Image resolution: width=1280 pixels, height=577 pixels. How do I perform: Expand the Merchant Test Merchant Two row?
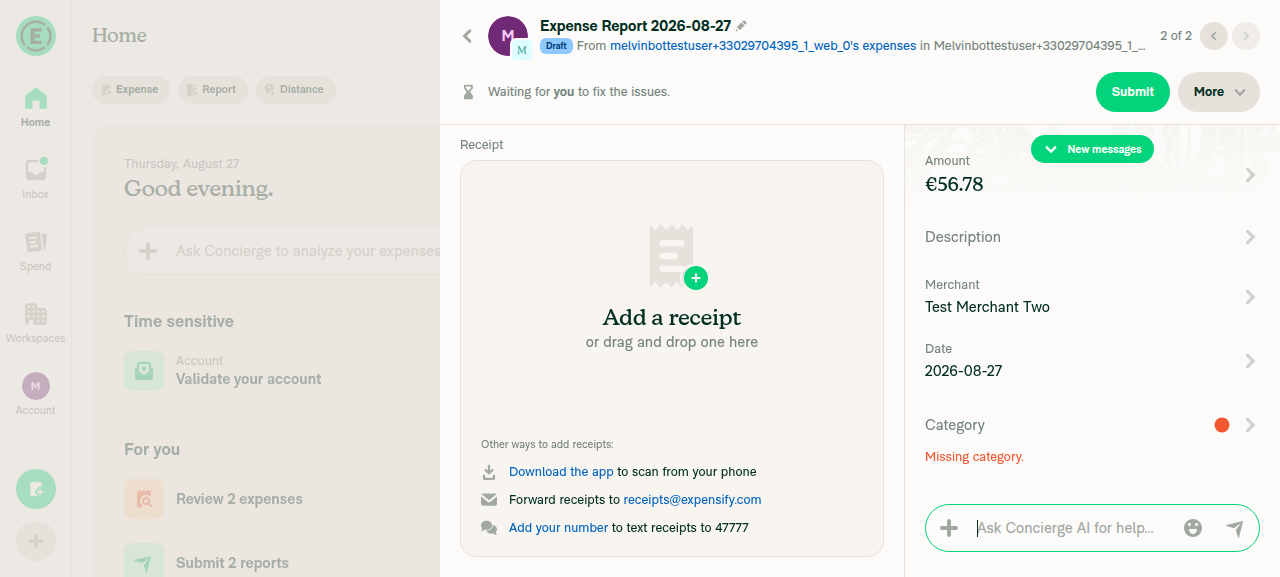[1092, 297]
